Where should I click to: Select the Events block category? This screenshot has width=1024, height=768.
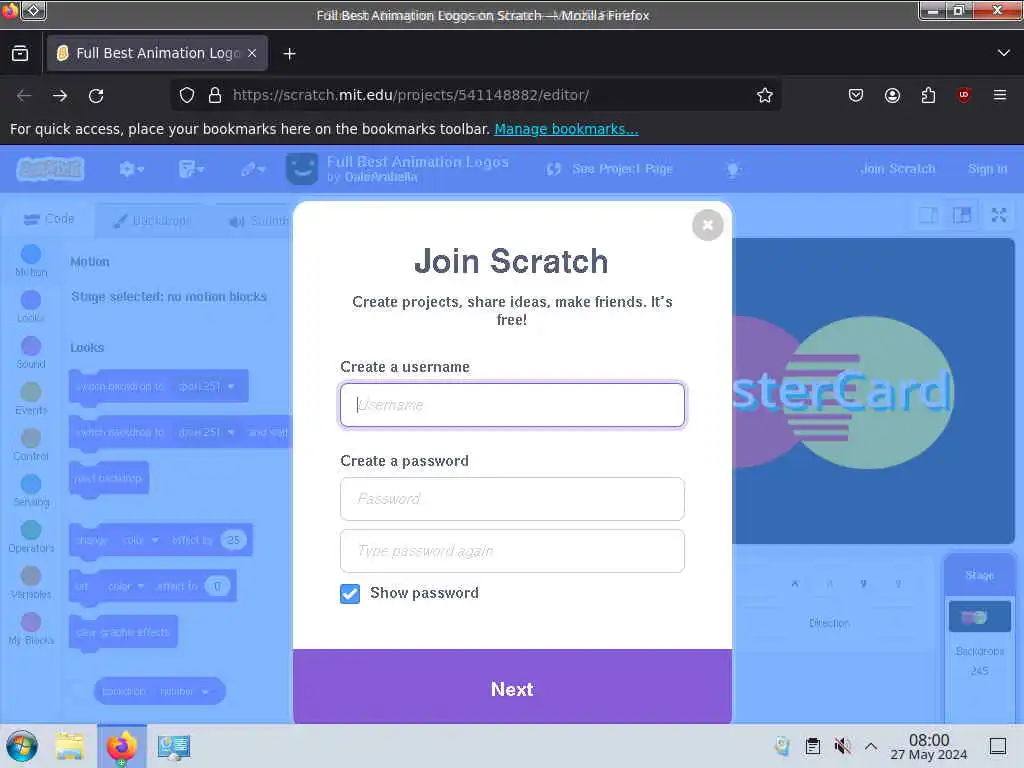click(x=31, y=399)
